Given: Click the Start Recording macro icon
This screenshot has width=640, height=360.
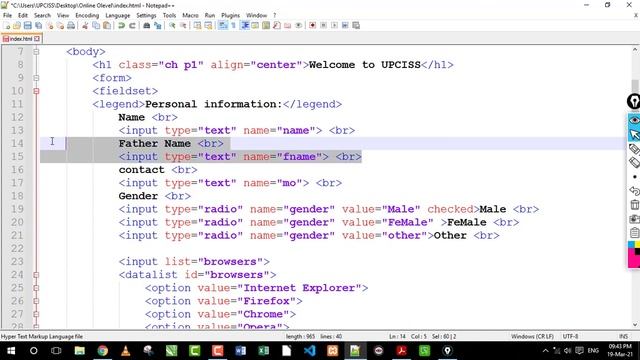Looking at the screenshot, I should click(x=312, y=25).
